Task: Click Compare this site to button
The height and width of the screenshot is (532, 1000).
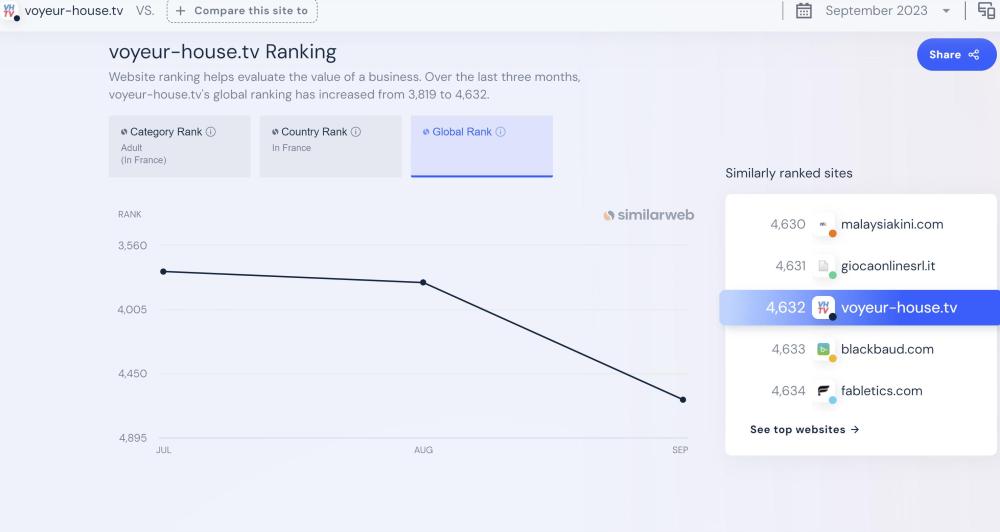Action: [241, 11]
